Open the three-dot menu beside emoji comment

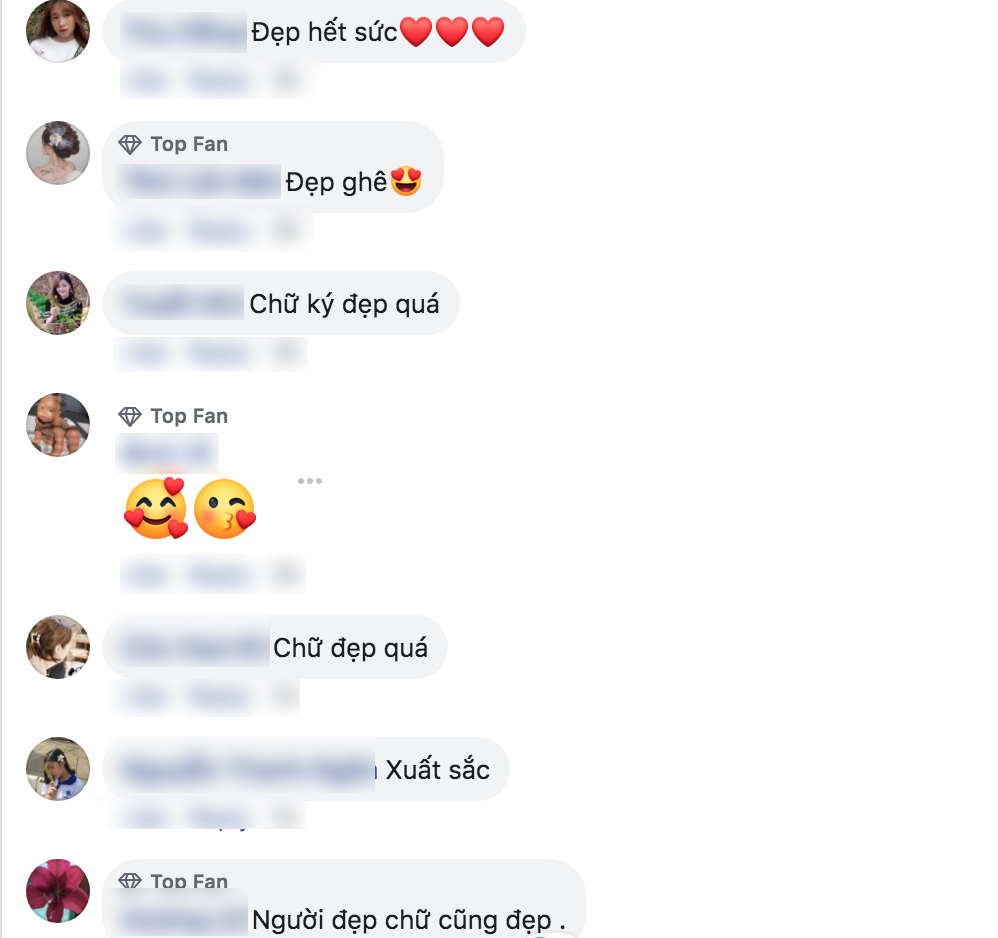pyautogui.click(x=310, y=481)
